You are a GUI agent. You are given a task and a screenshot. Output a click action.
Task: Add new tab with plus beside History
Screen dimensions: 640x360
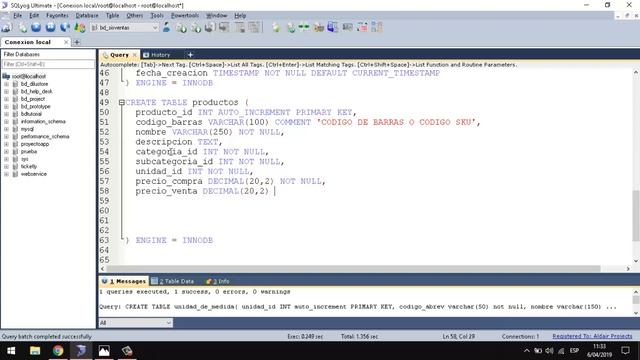(x=190, y=55)
